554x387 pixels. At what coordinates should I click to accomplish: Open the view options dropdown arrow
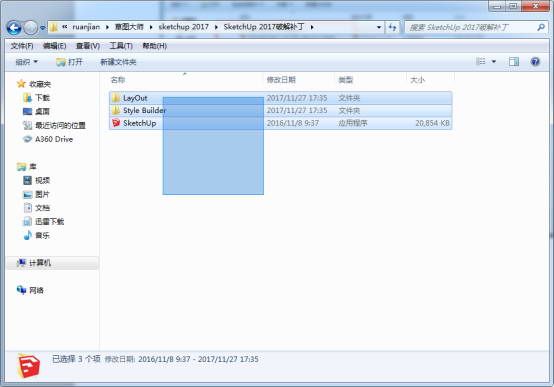[x=494, y=62]
